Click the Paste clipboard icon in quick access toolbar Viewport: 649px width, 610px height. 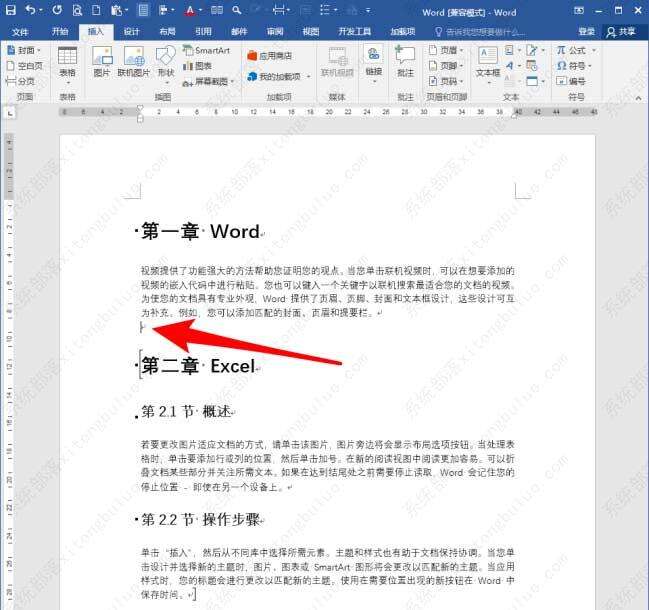[116, 10]
